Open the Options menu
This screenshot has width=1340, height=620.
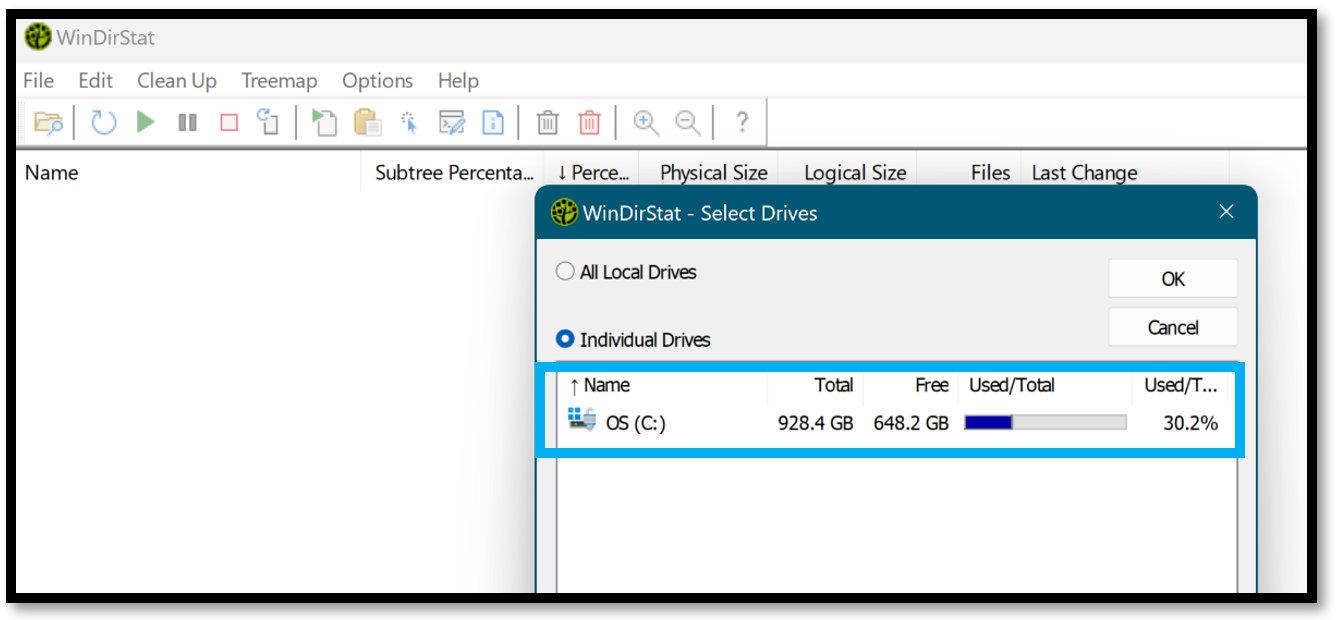tap(377, 81)
